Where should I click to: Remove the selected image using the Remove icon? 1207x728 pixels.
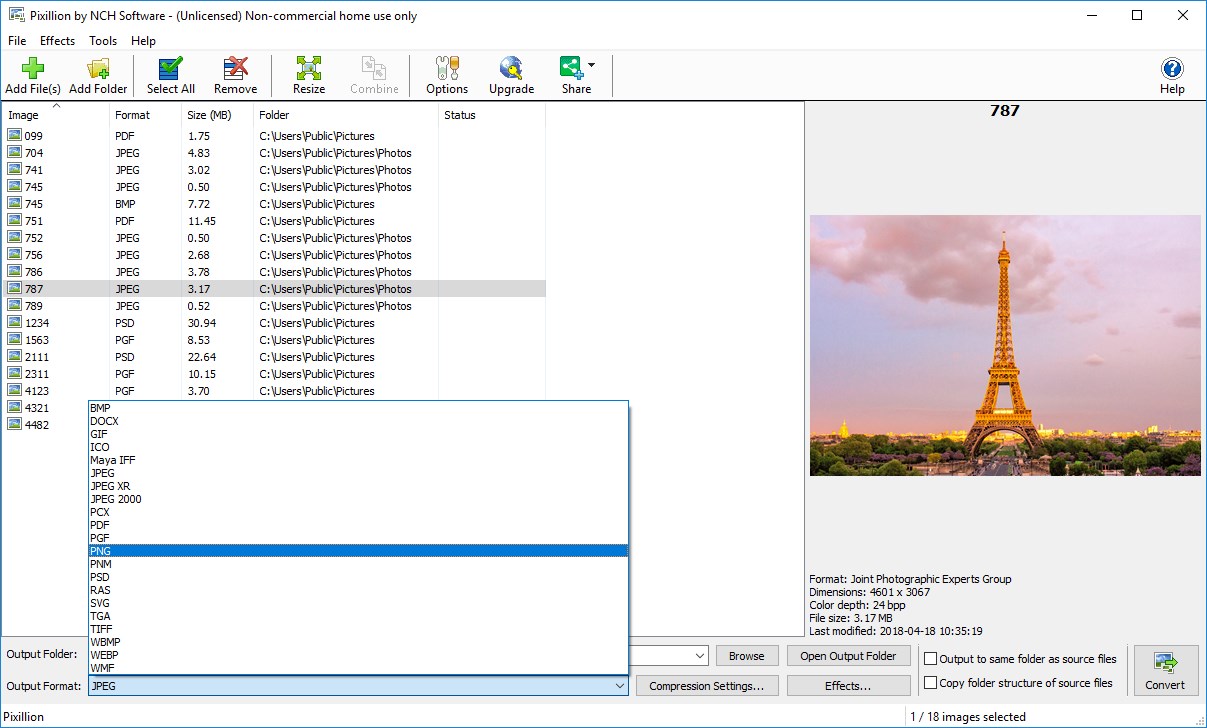pyautogui.click(x=235, y=70)
